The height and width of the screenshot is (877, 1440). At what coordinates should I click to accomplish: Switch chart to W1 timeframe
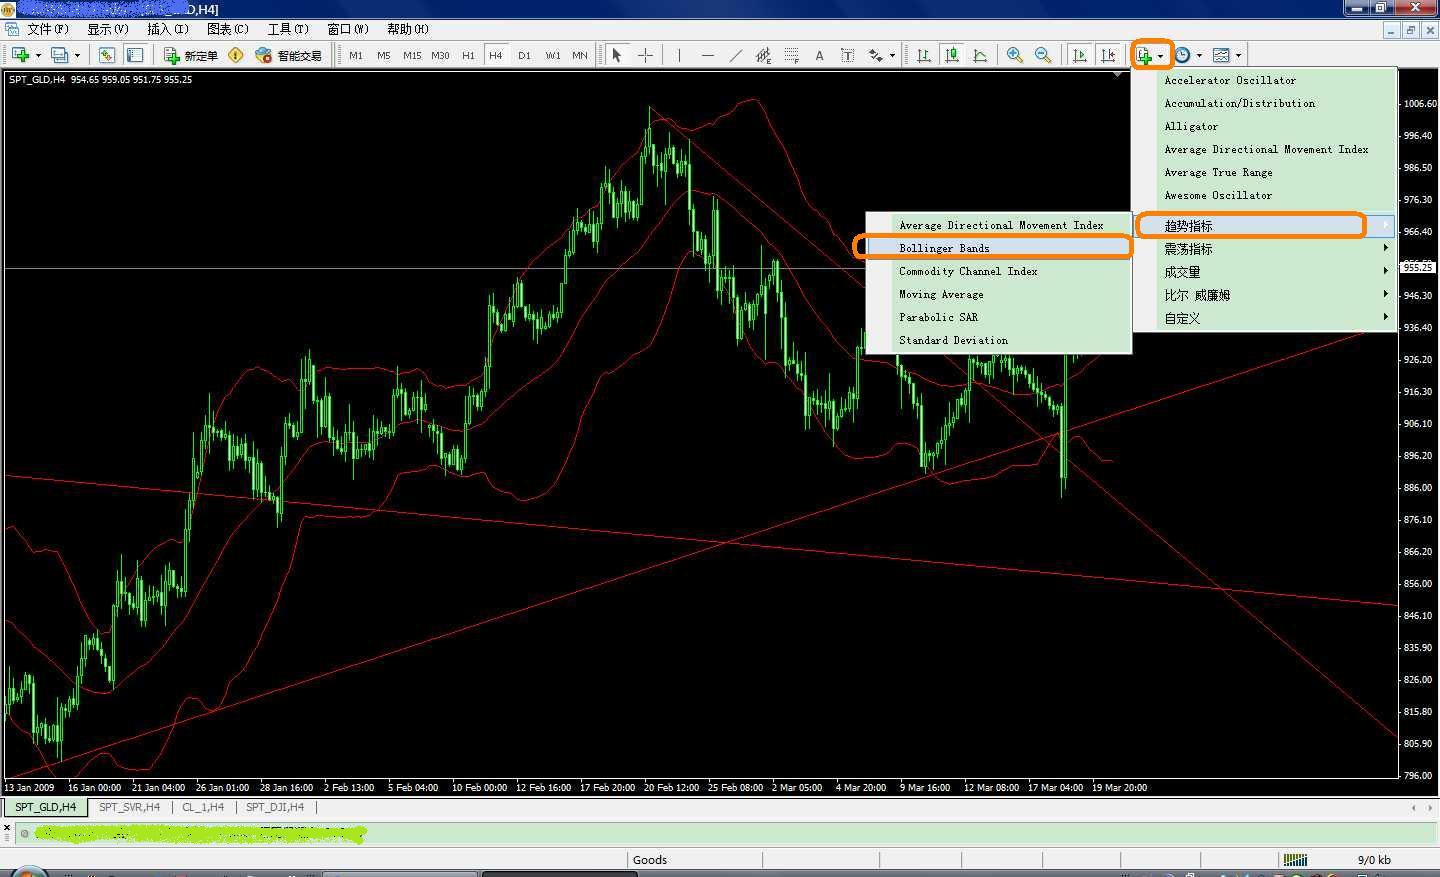pyautogui.click(x=552, y=55)
